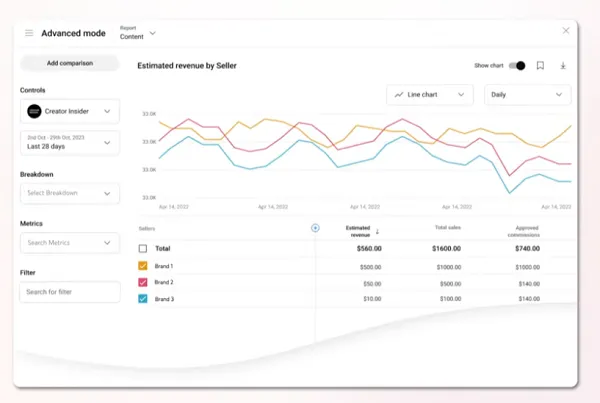Click the Add comparison button
The height and width of the screenshot is (403, 600).
pyautogui.click(x=69, y=63)
